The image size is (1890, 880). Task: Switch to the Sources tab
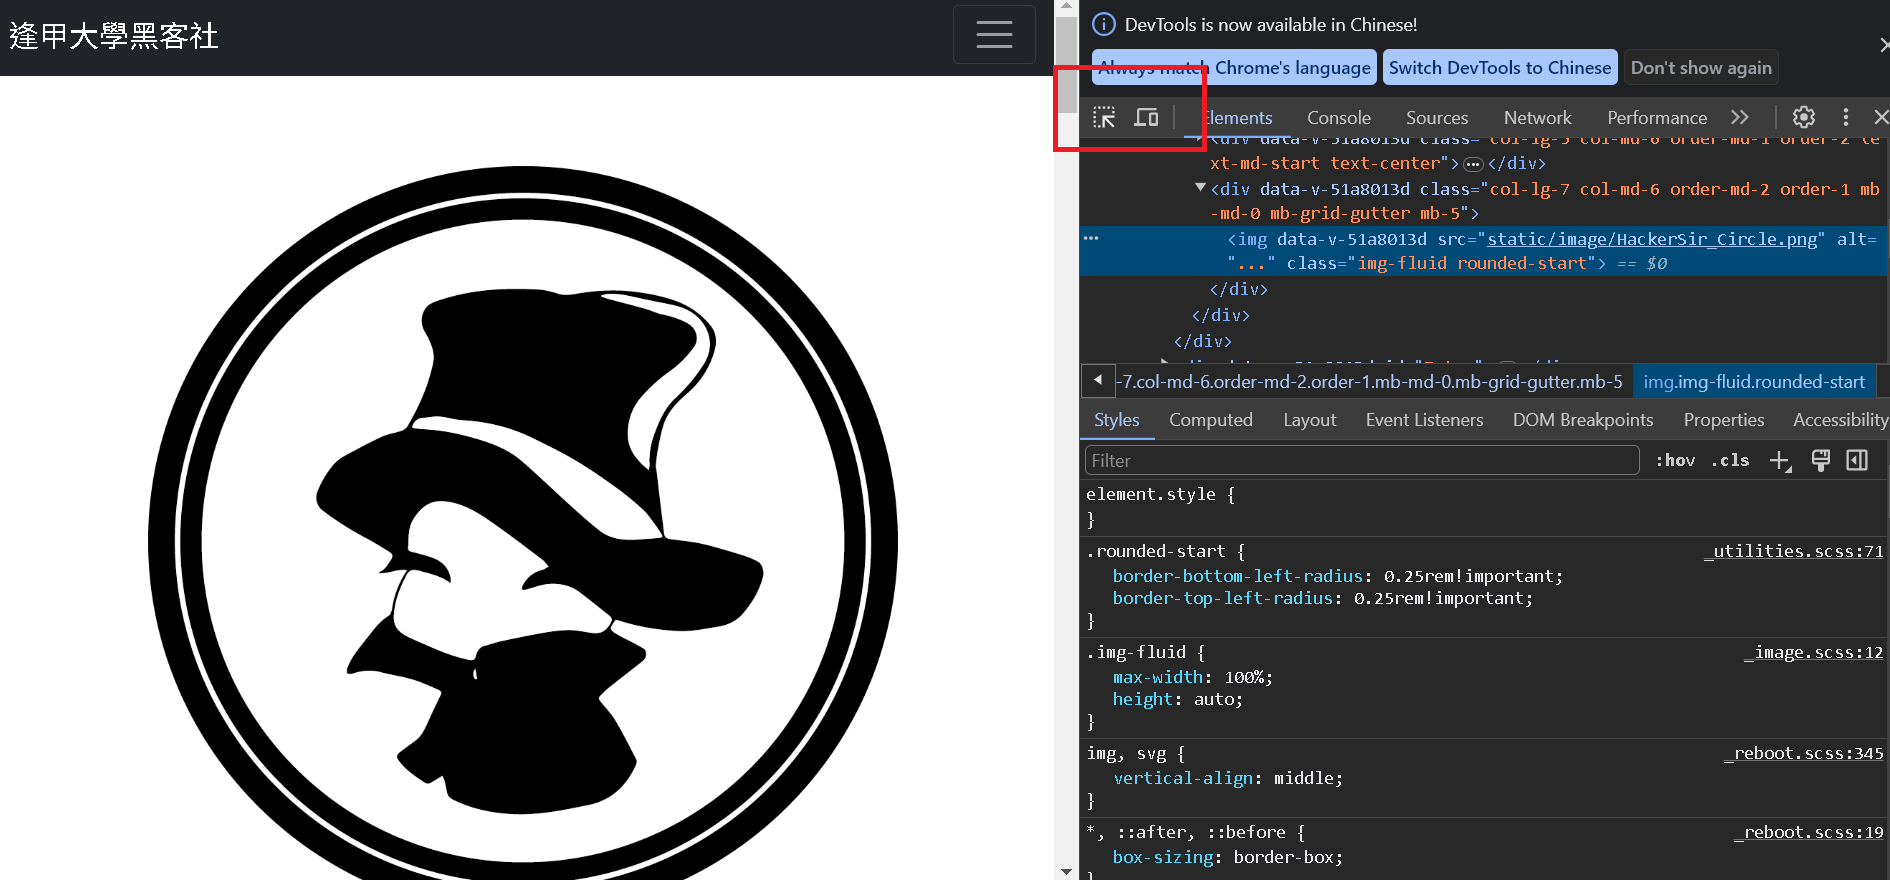(x=1436, y=118)
